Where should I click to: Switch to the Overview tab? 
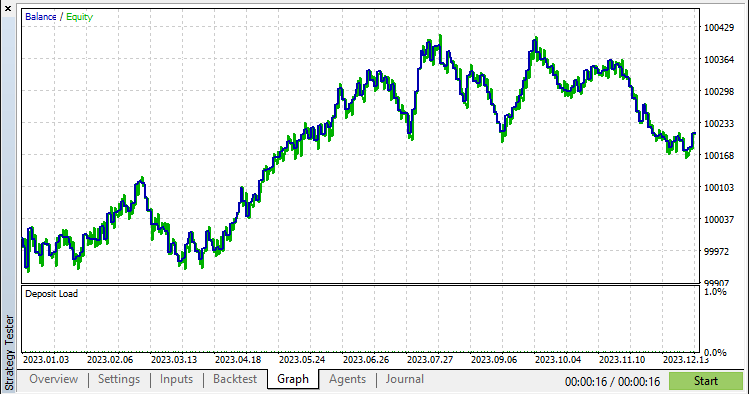(54, 379)
